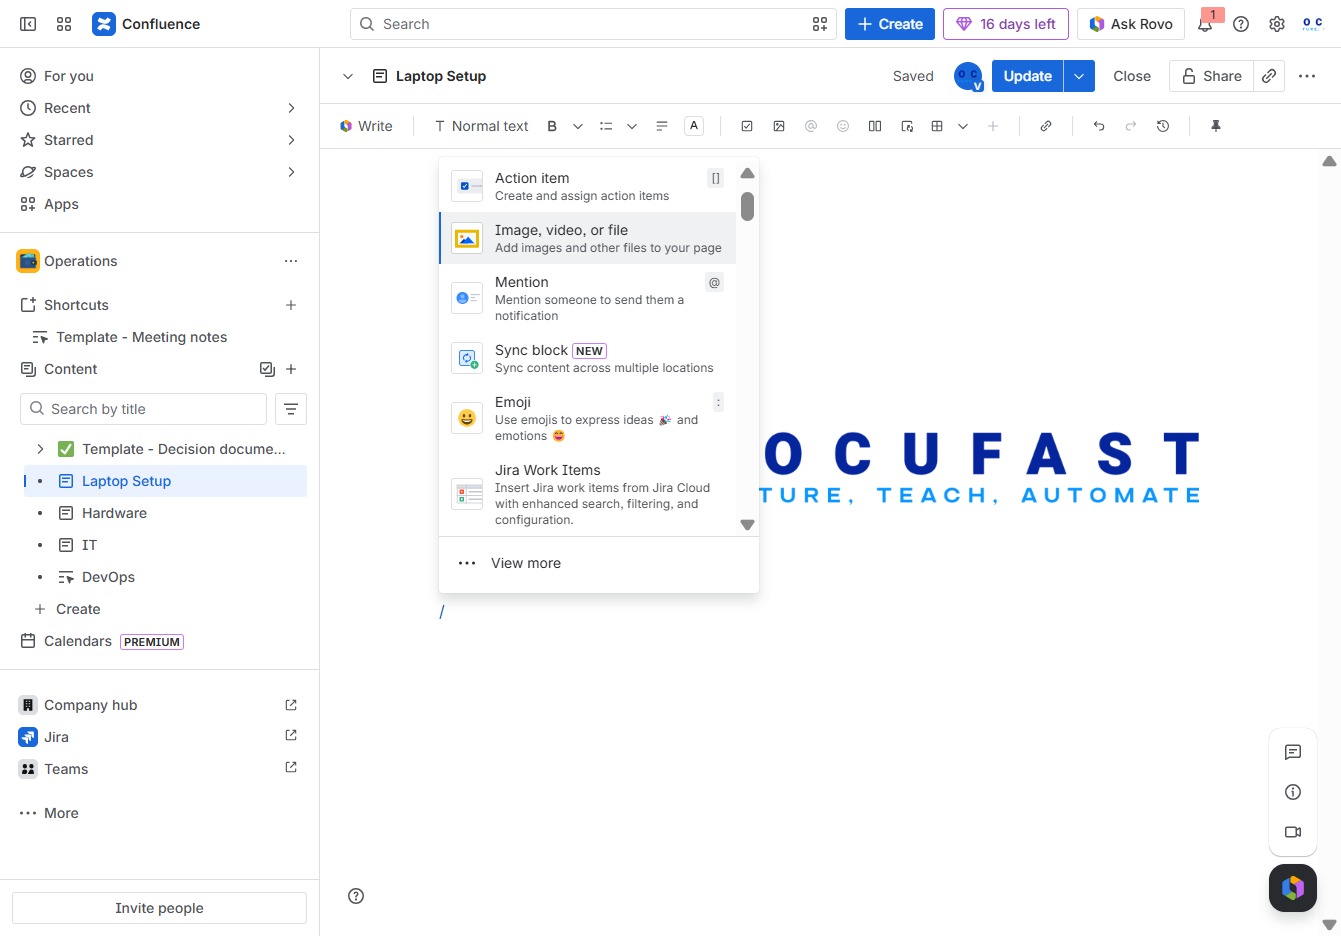This screenshot has width=1341, height=936.
Task: Insert a link from toolbar
Action: (x=1046, y=126)
